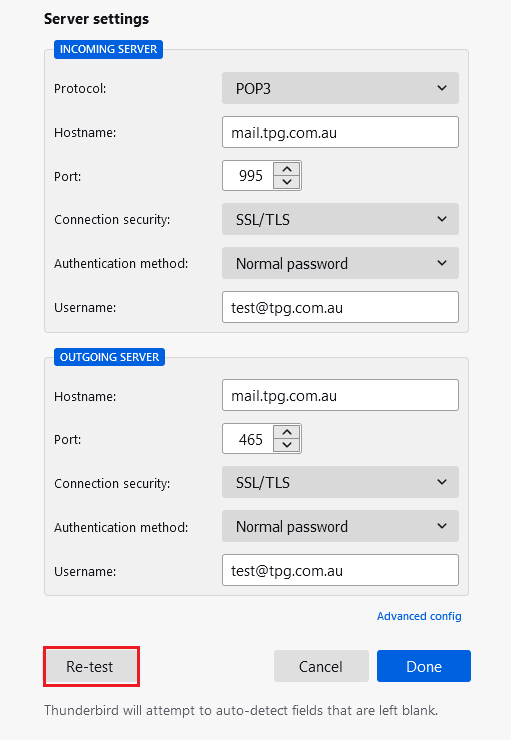Click the outgoing server Username field
Screen dimensions: 511x740
click(x=340, y=570)
